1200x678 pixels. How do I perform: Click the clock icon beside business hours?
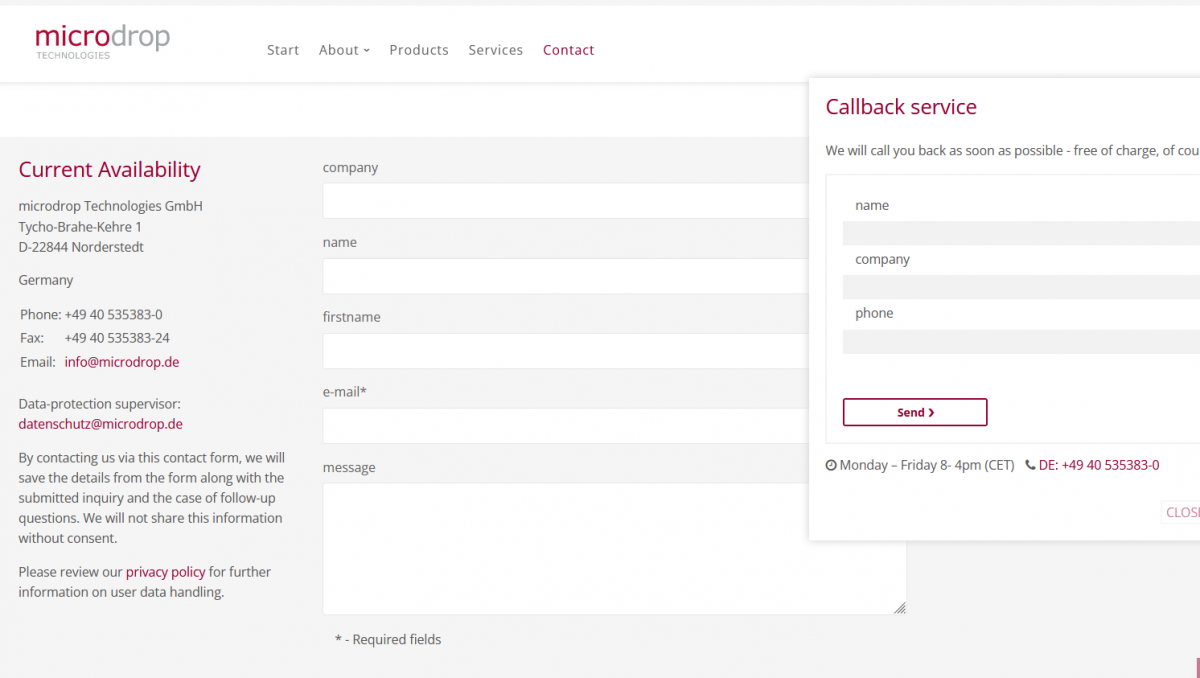tap(831, 465)
